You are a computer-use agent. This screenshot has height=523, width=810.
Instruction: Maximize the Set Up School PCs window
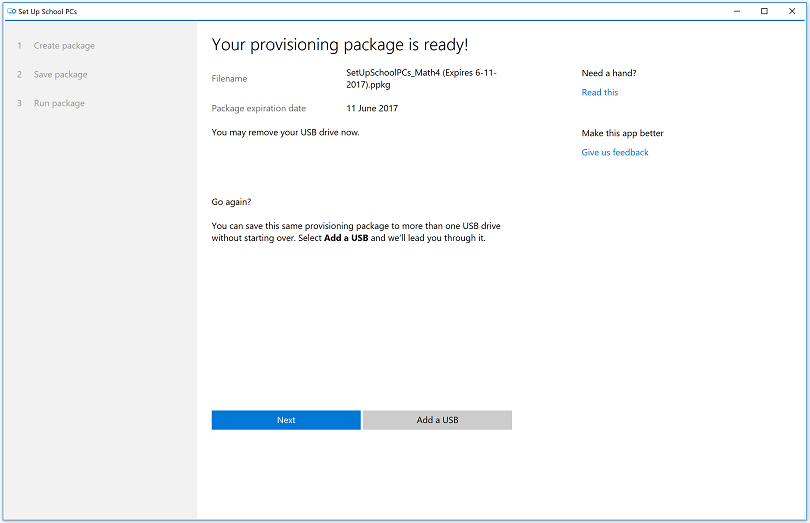pos(764,11)
